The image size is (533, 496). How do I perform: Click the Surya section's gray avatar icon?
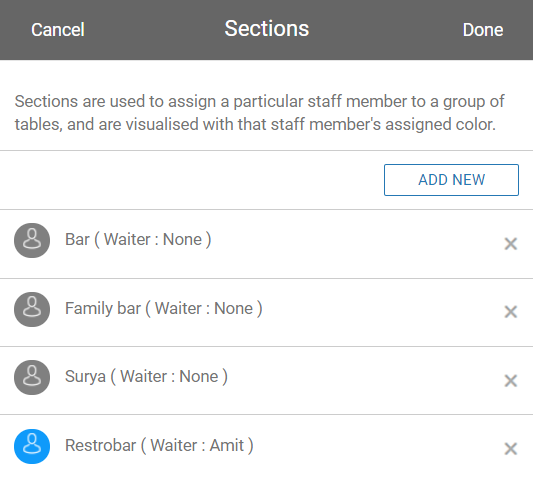point(32,377)
